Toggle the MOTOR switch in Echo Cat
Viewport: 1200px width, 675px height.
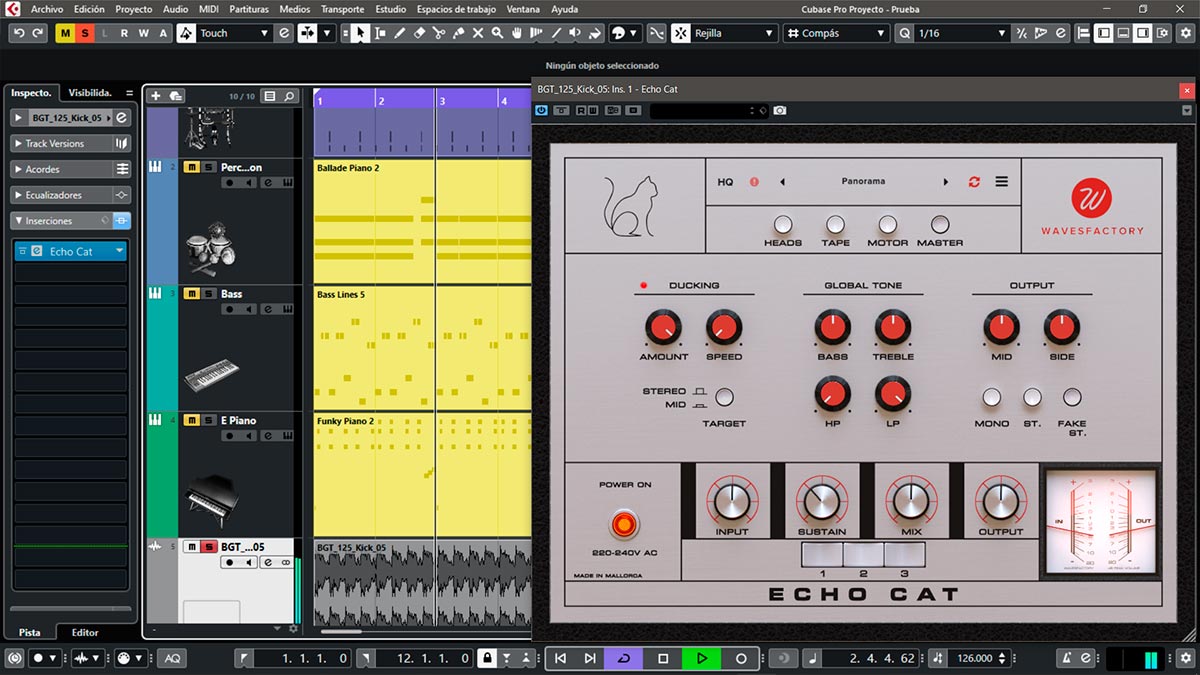pyautogui.click(x=888, y=225)
